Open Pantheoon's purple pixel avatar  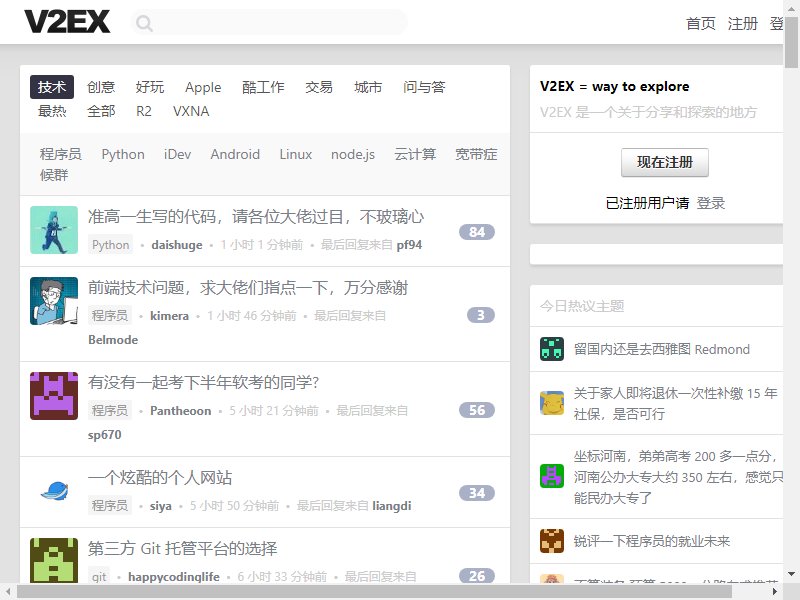point(54,396)
